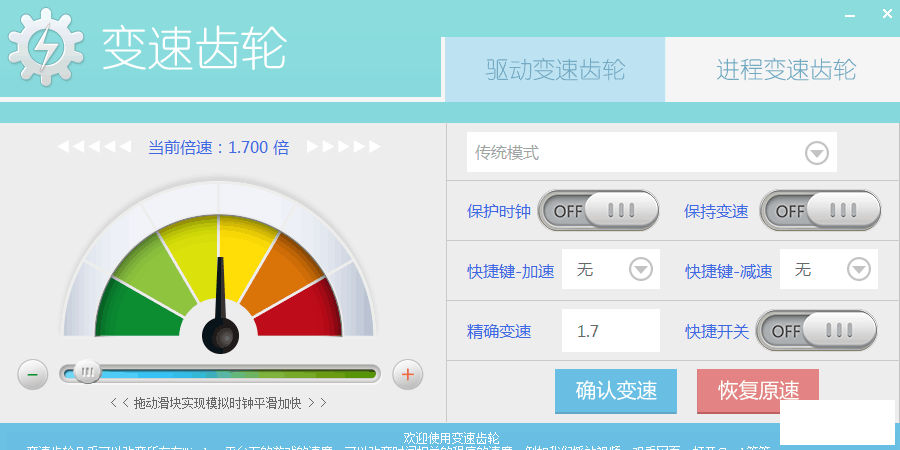The width and height of the screenshot is (900, 450).
Task: Click the 快捷开关 label
Action: [717, 331]
